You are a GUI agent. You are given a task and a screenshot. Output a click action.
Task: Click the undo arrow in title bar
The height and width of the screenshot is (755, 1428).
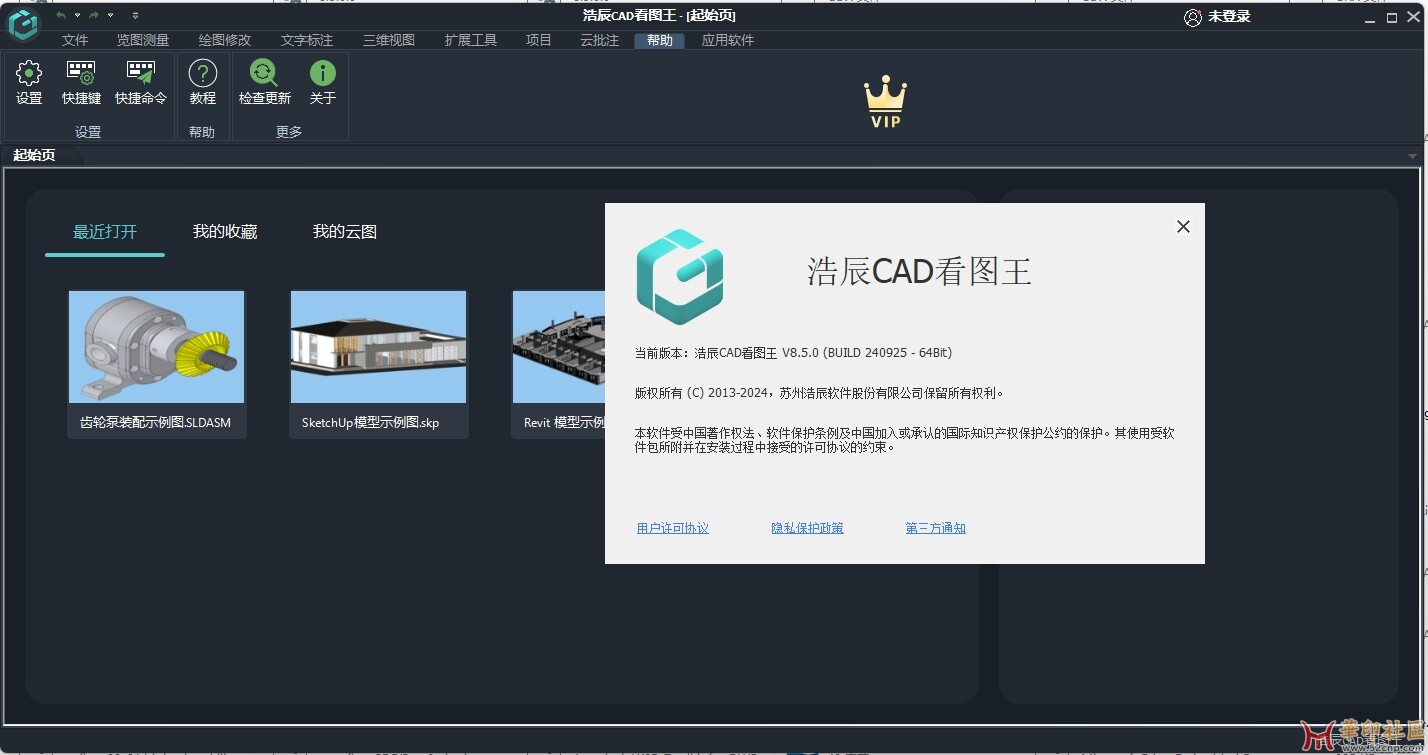(62, 15)
